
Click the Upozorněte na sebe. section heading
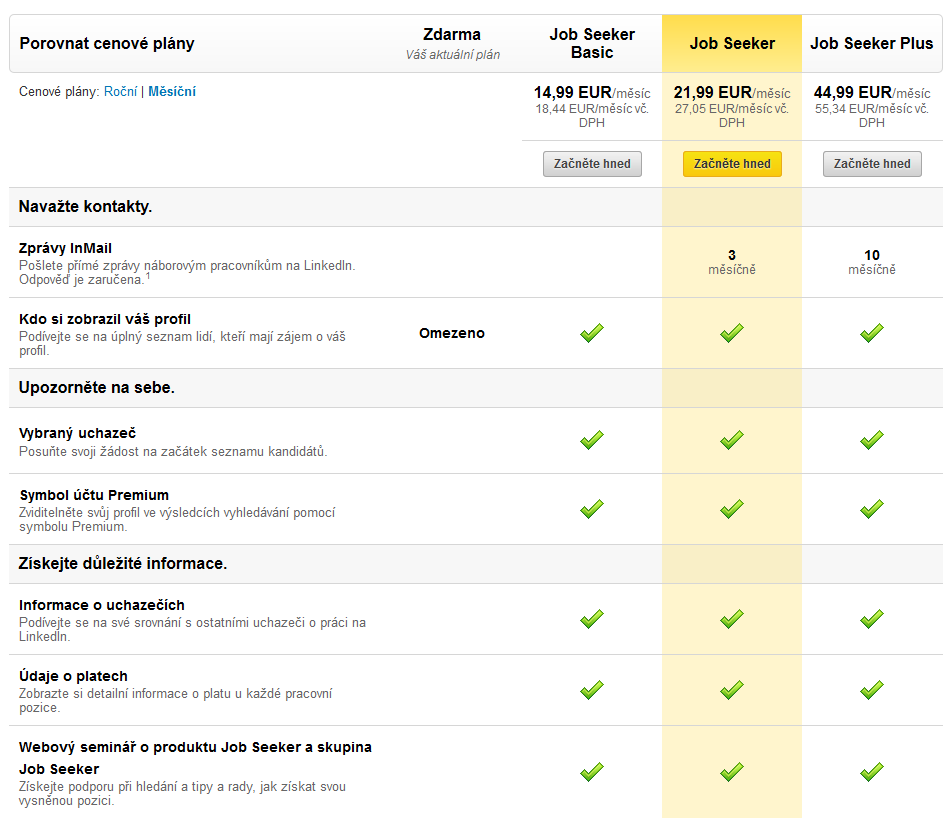click(x=97, y=388)
